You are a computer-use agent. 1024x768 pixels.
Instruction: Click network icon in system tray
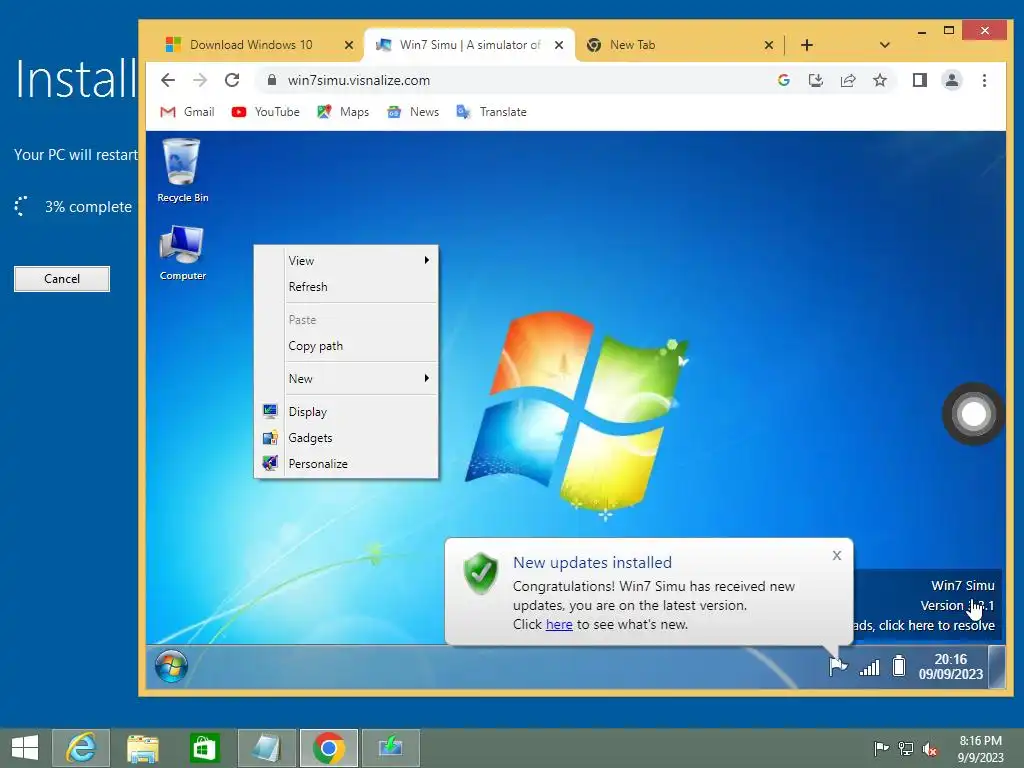906,748
